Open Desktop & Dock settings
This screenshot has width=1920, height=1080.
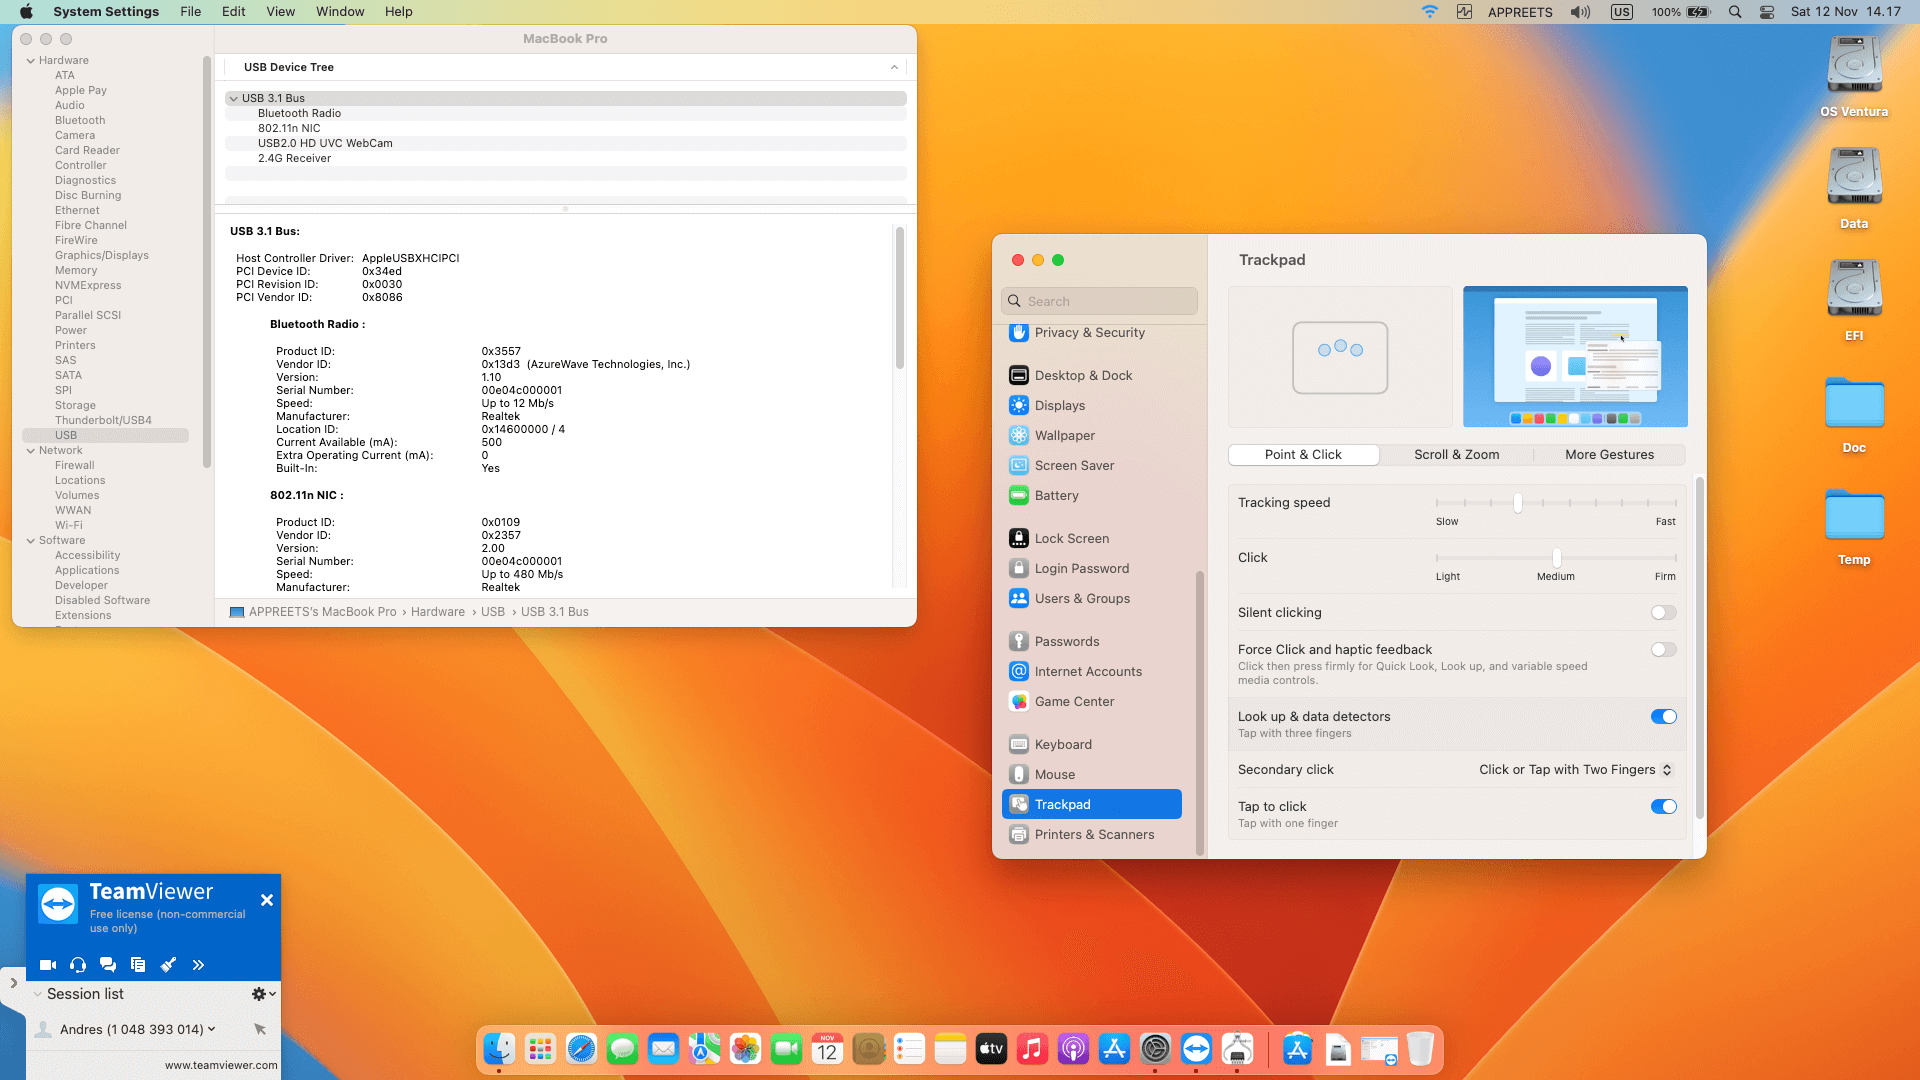click(x=1092, y=375)
